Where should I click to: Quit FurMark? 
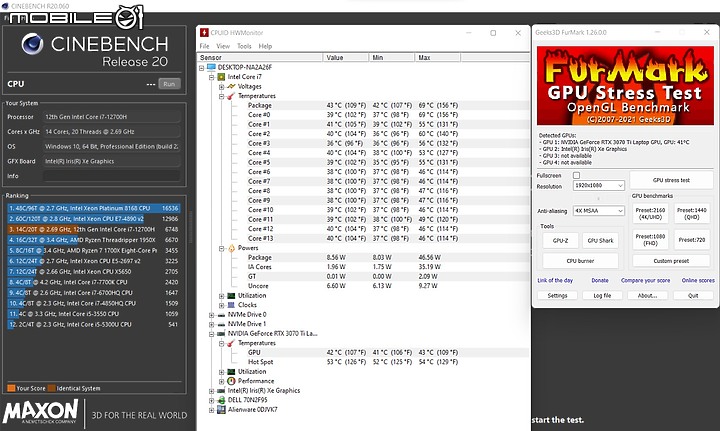pyautogui.click(x=693, y=296)
